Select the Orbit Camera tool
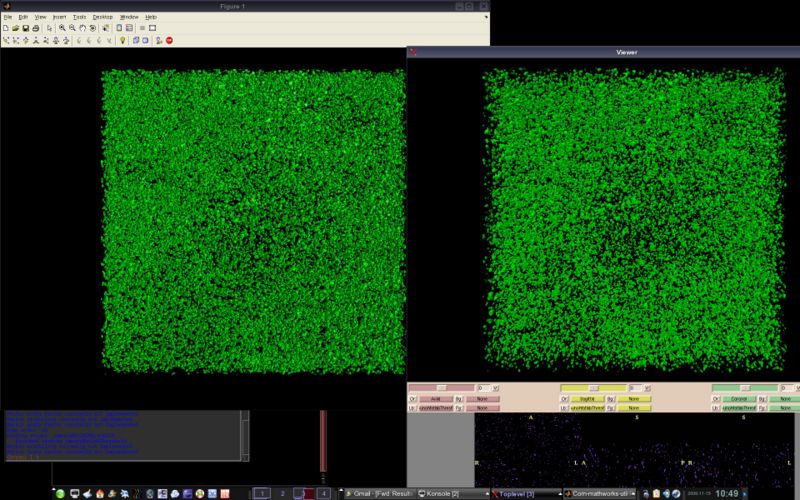This screenshot has width=800, height=500. click(6, 40)
